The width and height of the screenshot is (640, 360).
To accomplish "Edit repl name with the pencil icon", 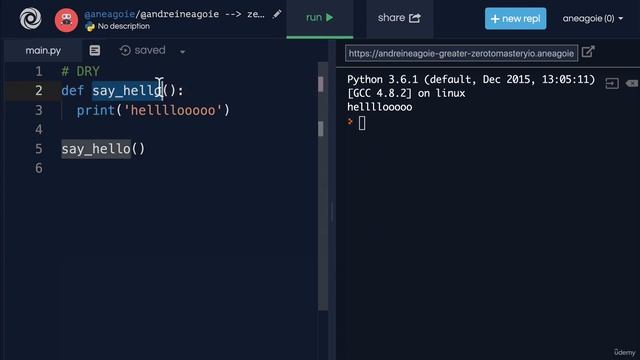I will tap(277, 15).
